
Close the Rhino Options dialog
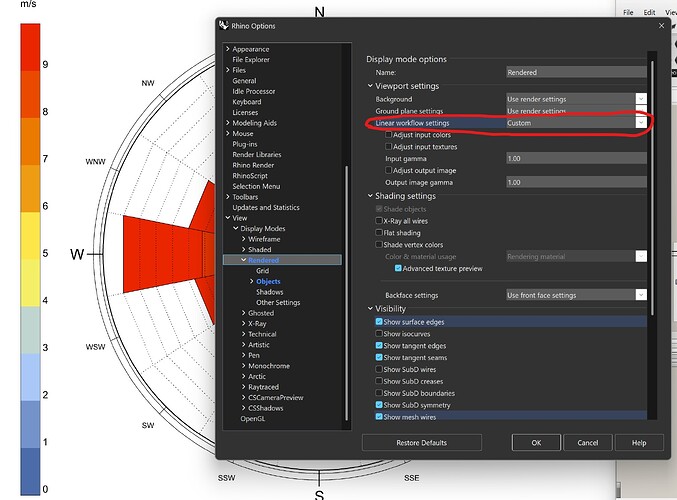tap(661, 26)
